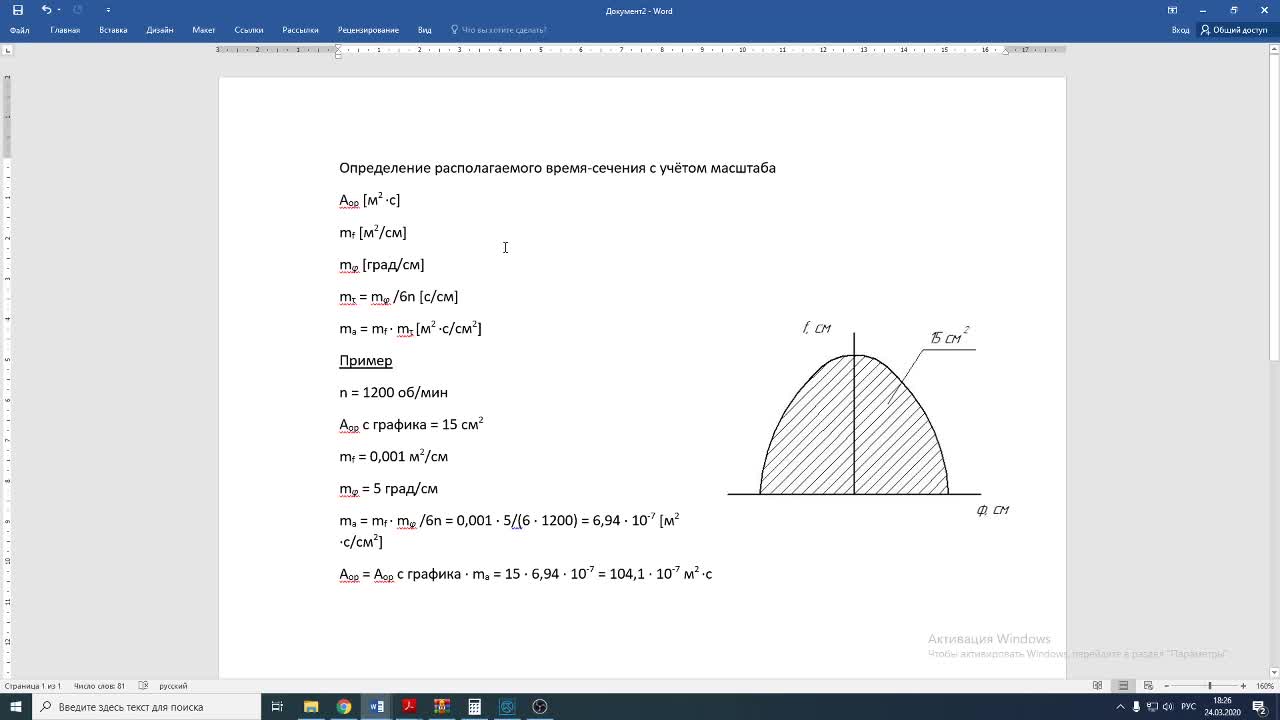Viewport: 1280px width, 720px height.
Task: Click the zoom out minus button
Action: (1167, 686)
